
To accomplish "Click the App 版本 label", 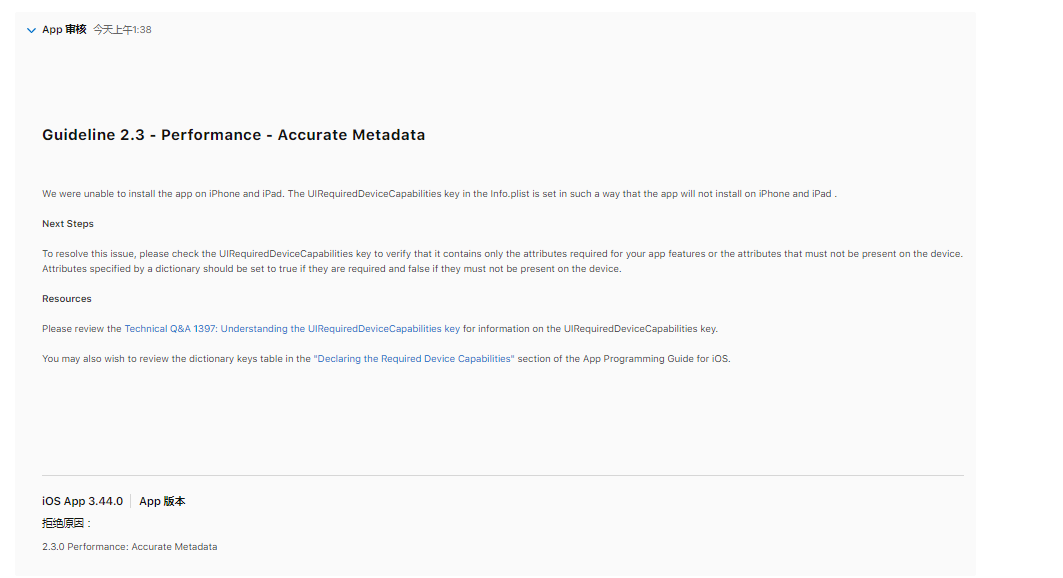I will (162, 501).
